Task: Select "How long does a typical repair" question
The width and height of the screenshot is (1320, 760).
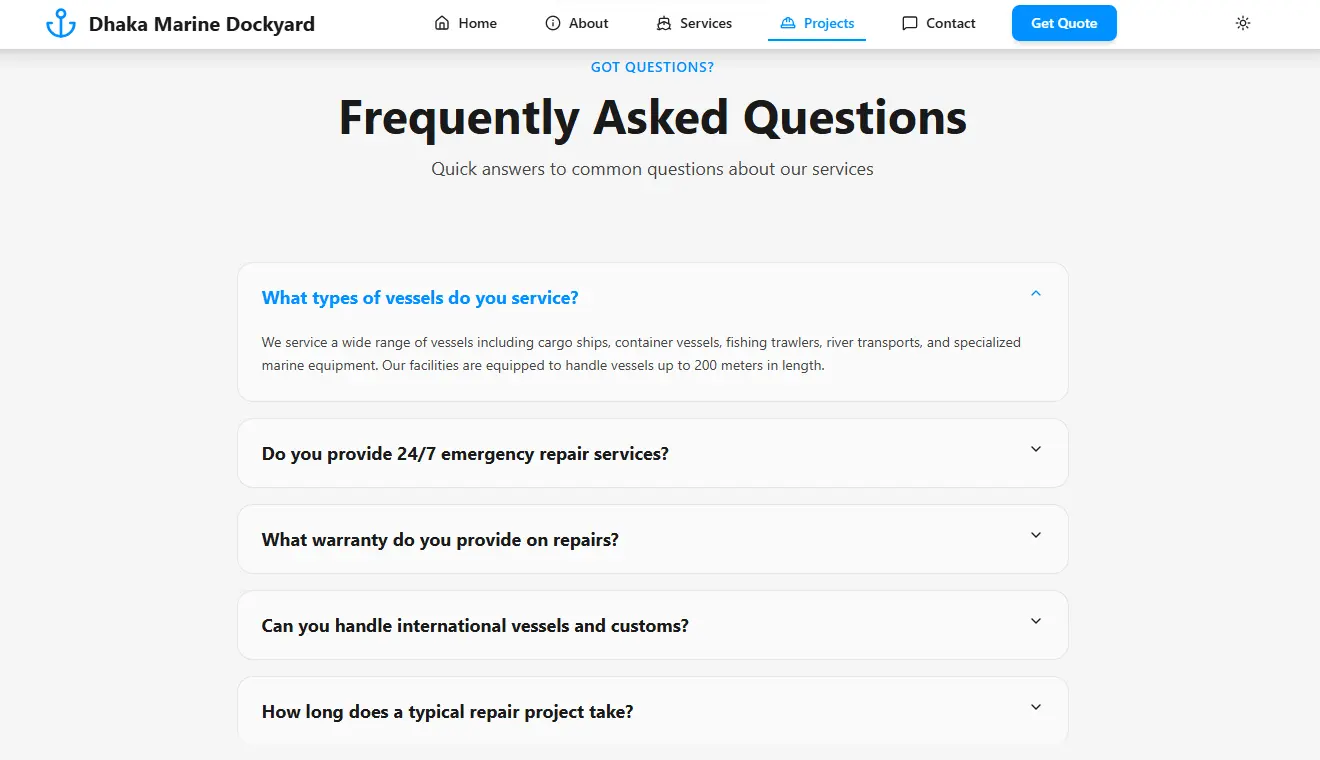Action: pos(447,712)
